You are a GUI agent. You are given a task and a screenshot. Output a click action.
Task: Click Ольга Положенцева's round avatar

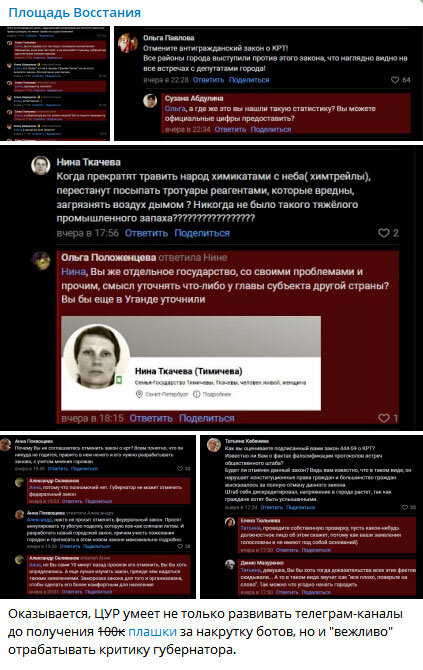point(42,261)
